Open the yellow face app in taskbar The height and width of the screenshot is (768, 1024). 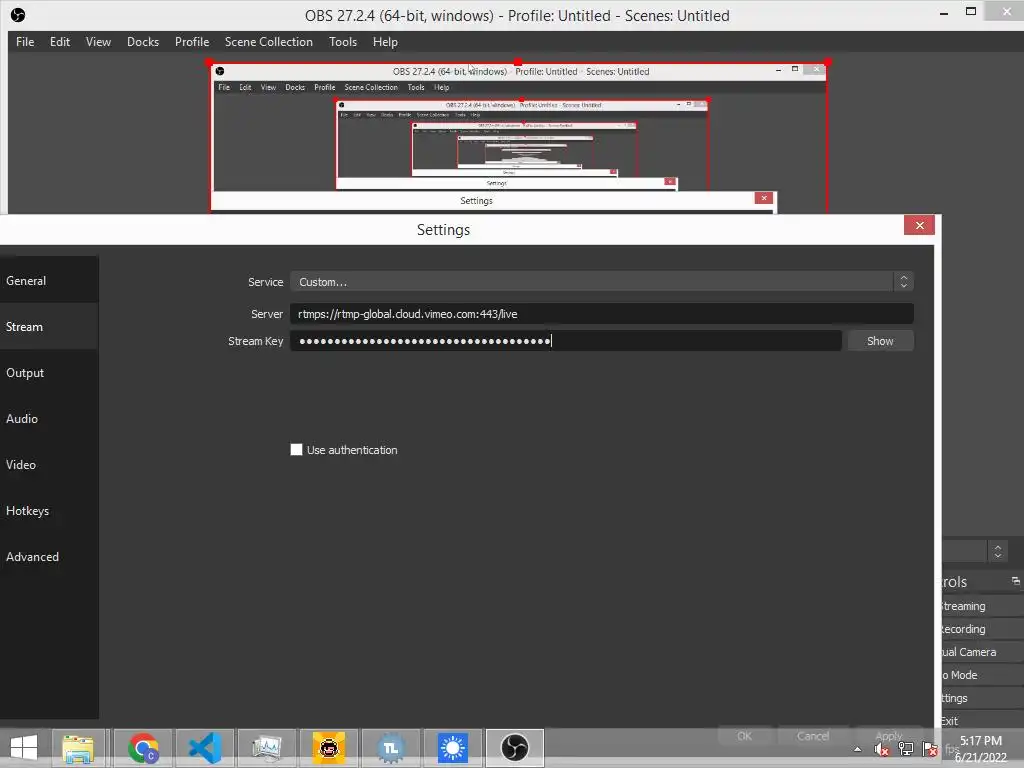328,748
